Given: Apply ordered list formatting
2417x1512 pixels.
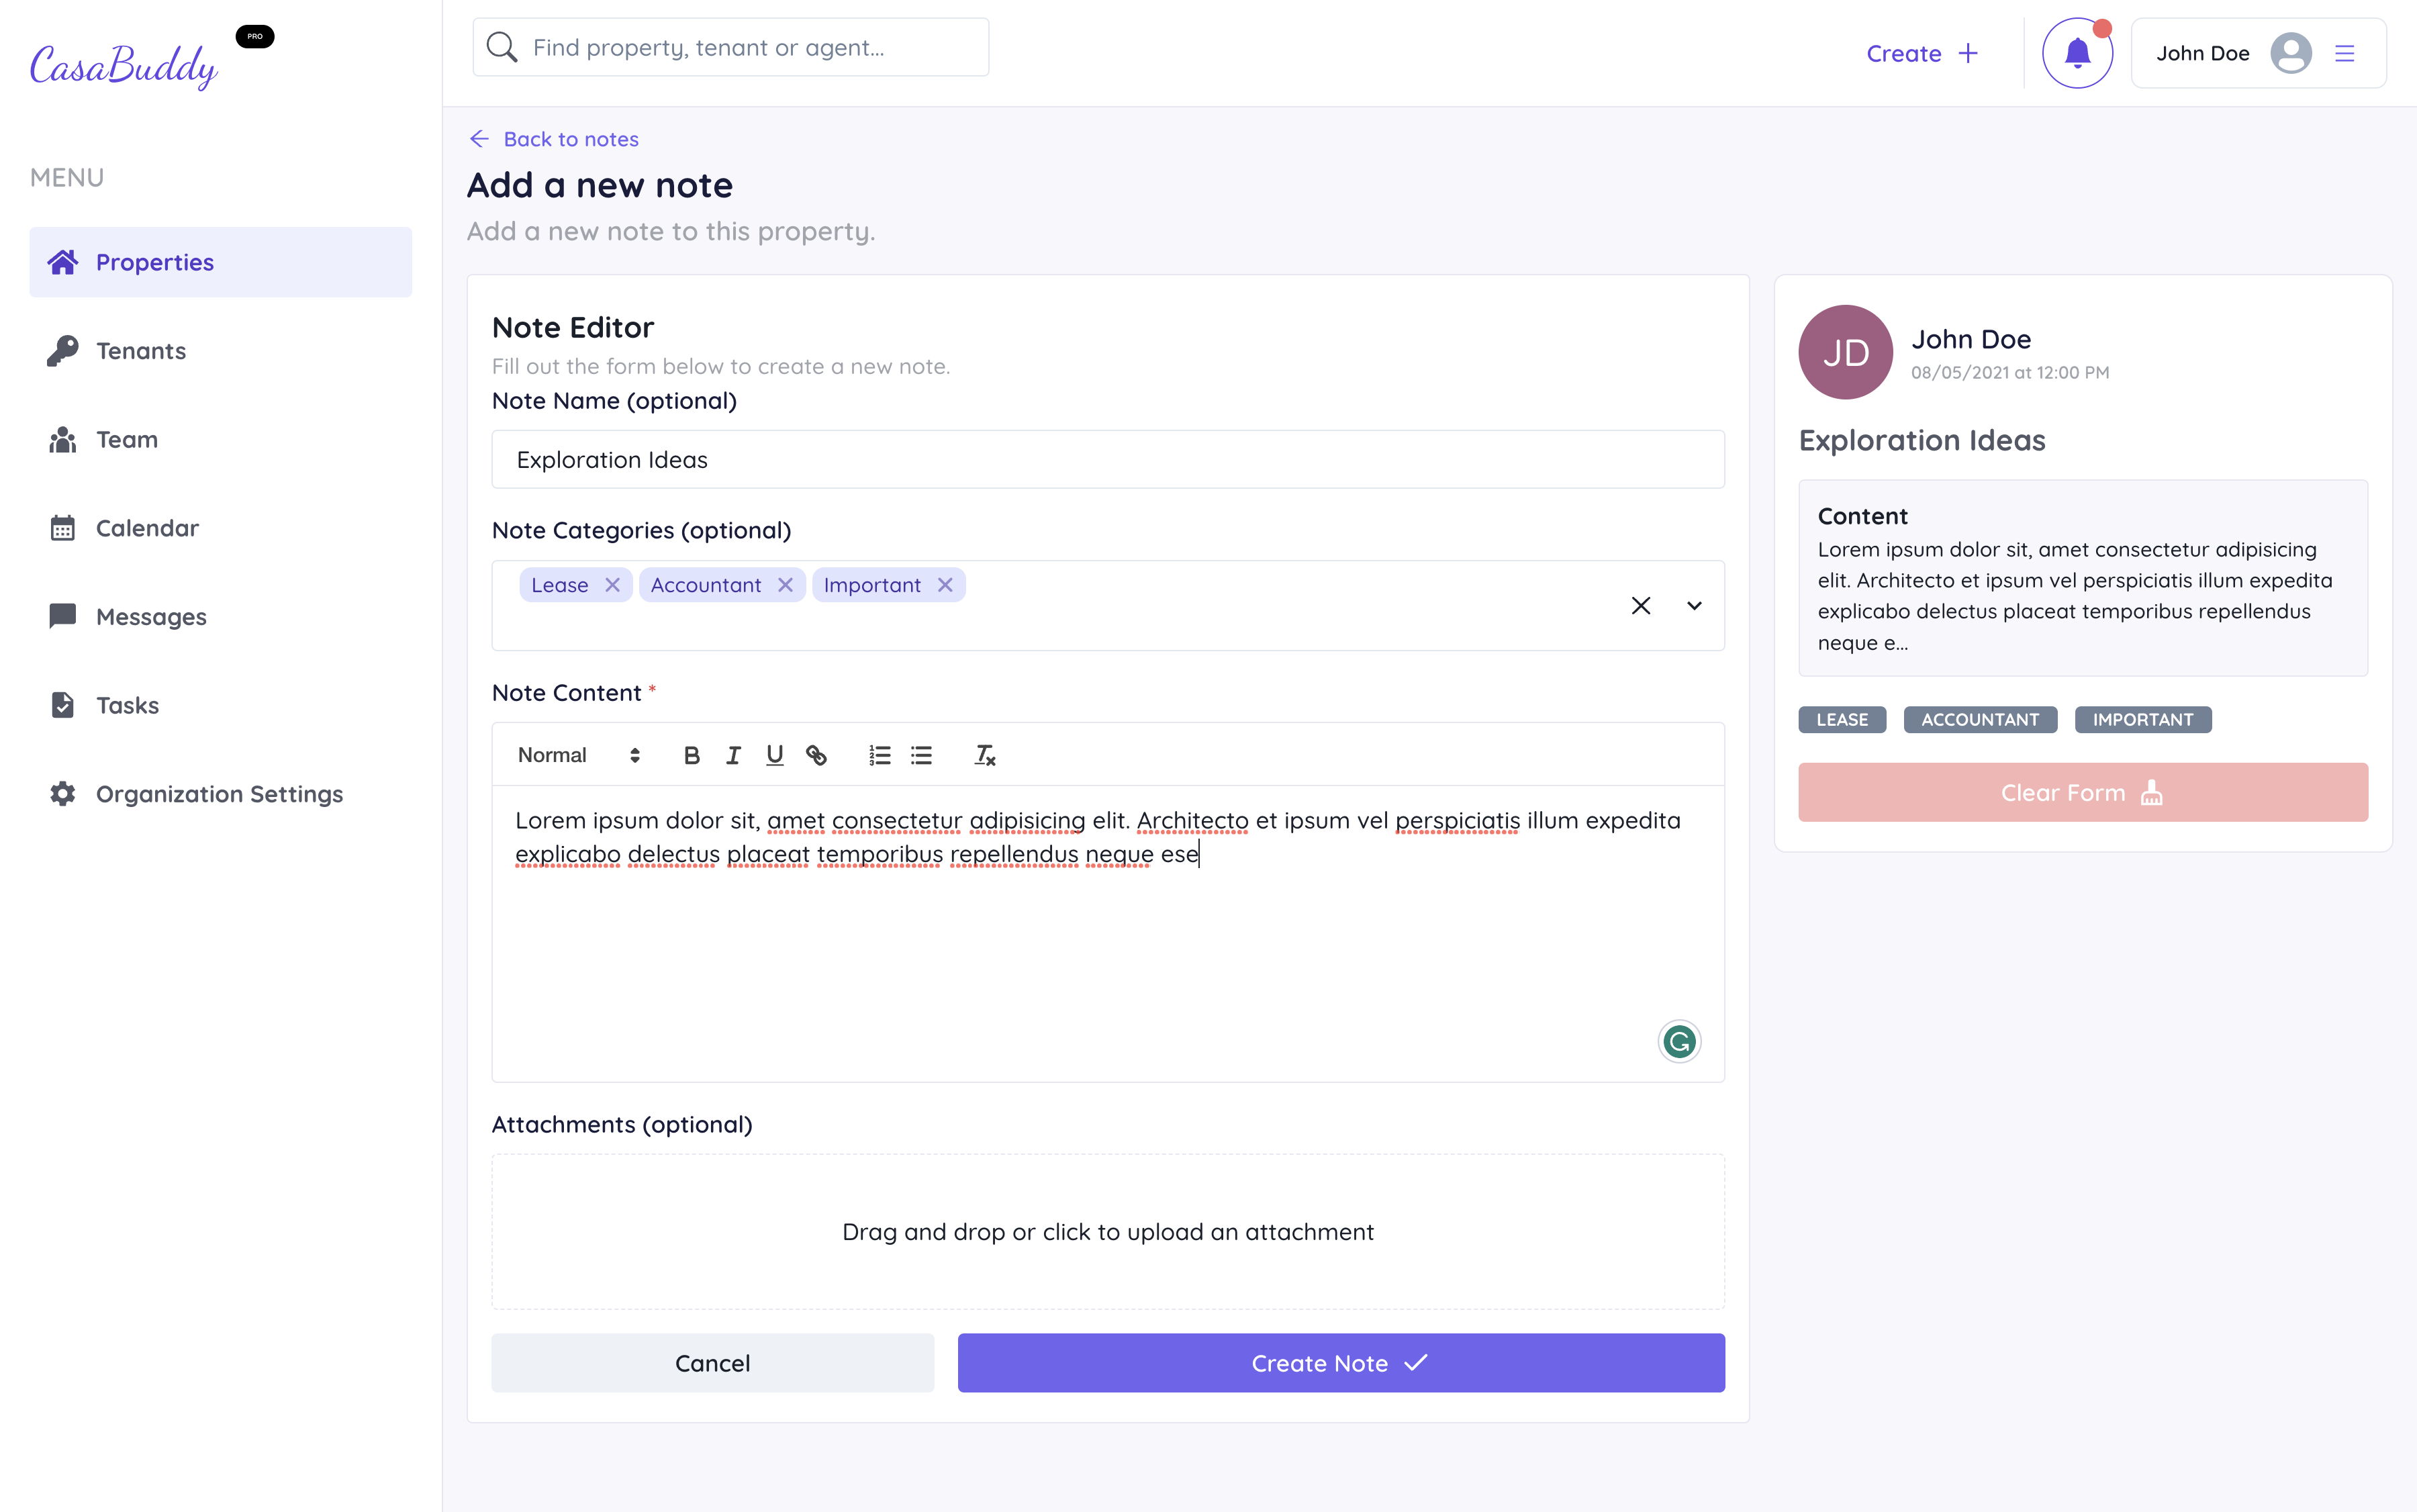Looking at the screenshot, I should pos(879,755).
